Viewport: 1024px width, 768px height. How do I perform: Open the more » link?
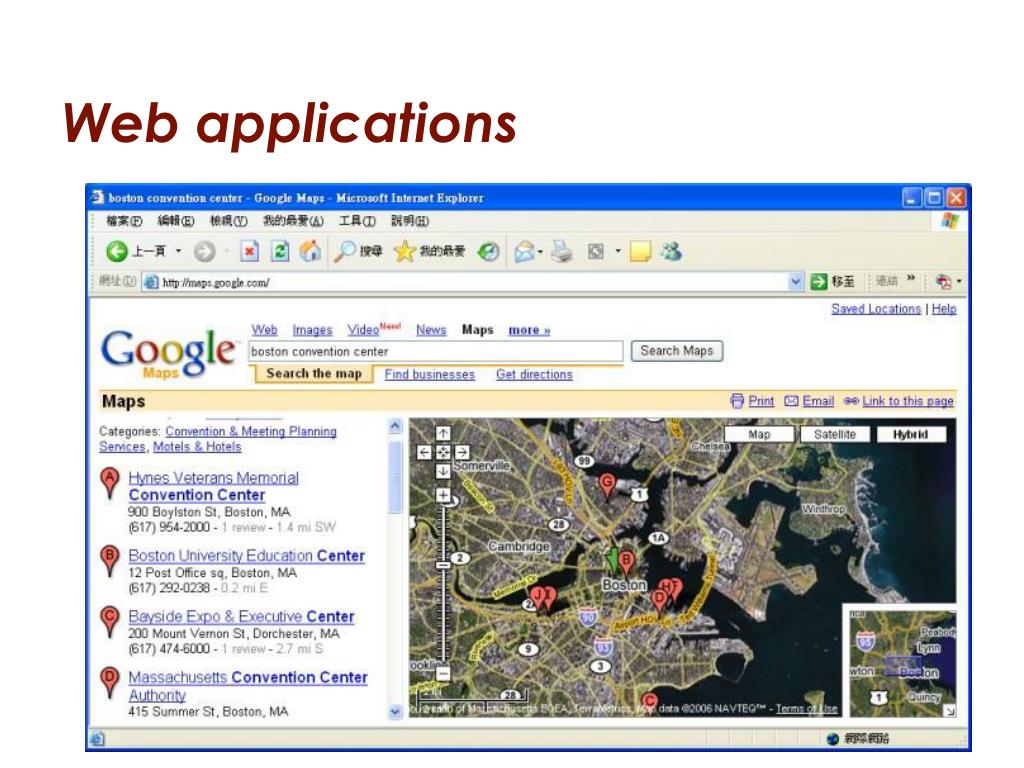530,330
